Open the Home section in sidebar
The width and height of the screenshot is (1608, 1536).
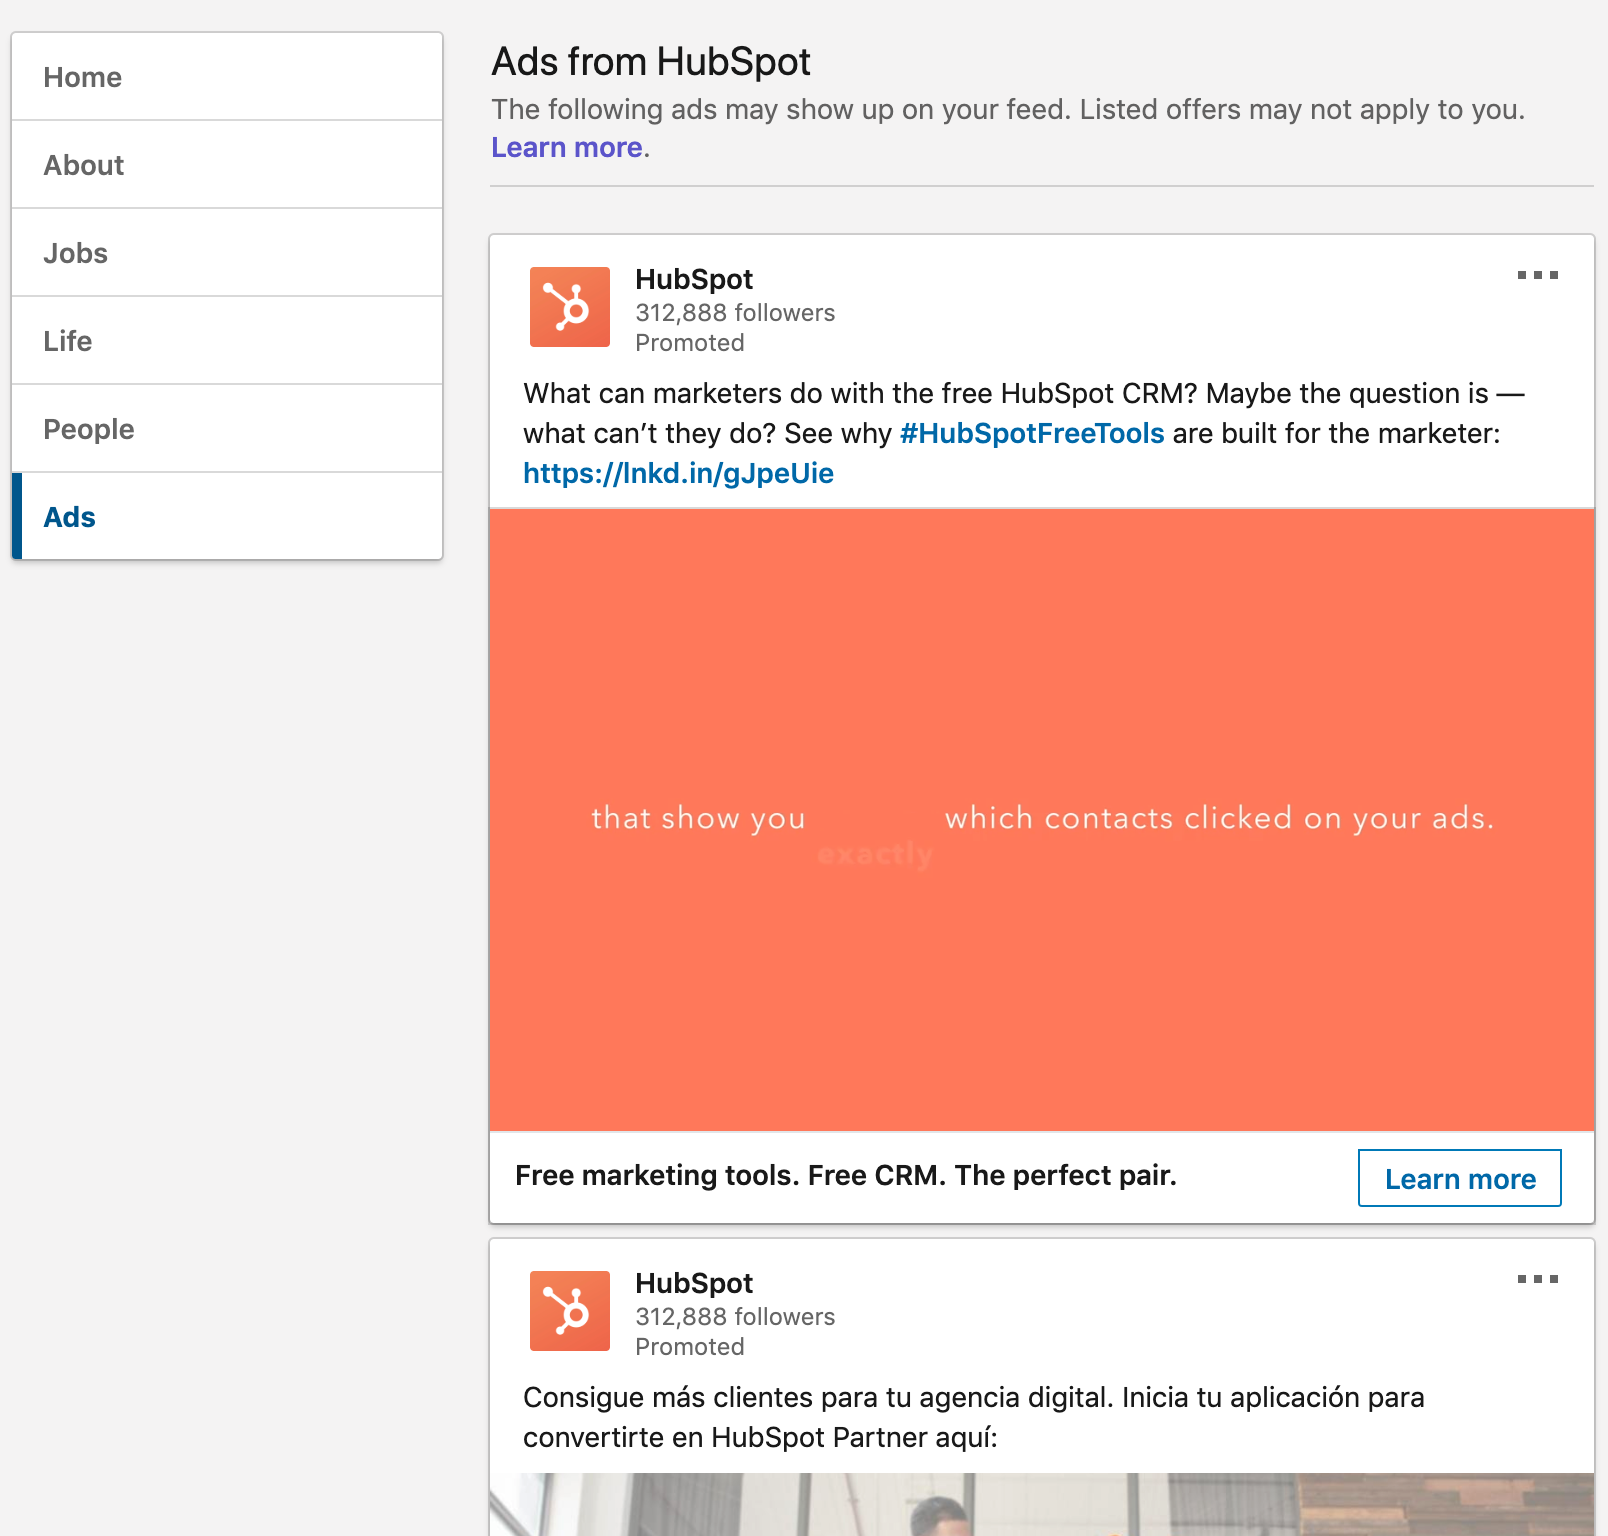point(227,77)
